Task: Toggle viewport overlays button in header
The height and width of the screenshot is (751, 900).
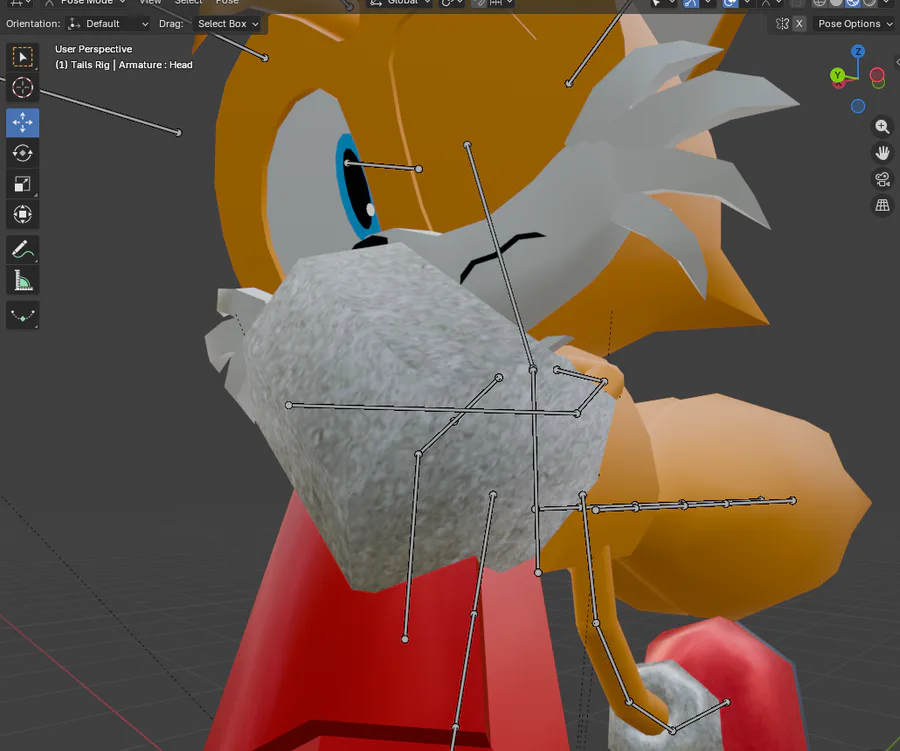Action: point(730,3)
